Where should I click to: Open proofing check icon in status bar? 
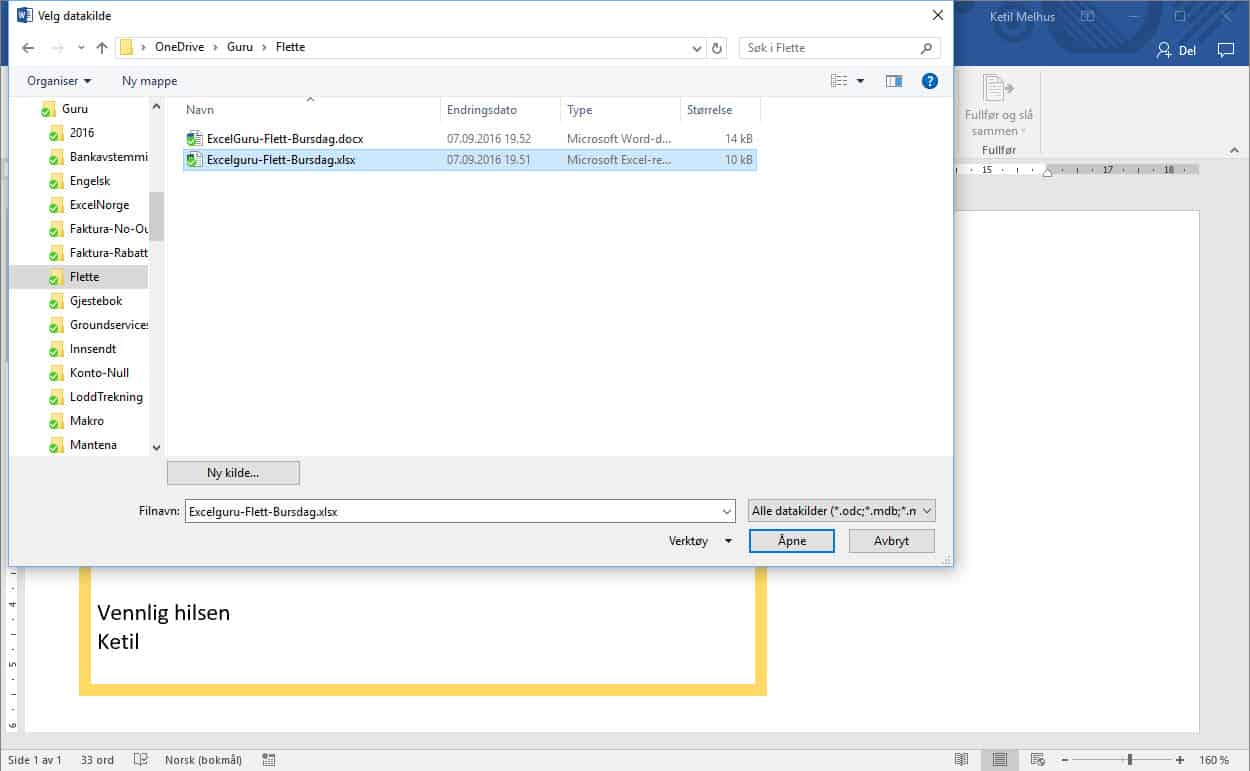point(141,760)
